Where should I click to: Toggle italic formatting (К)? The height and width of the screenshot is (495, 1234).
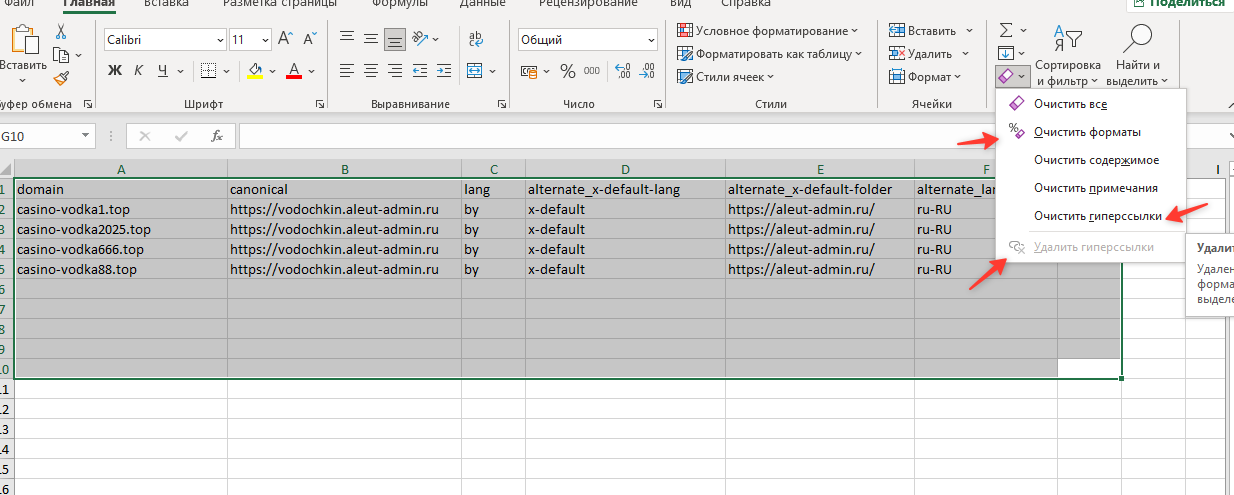click(138, 71)
